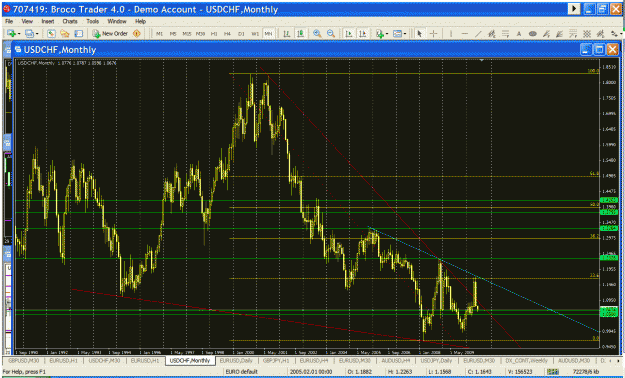The height and width of the screenshot is (378, 625).
Task: Click the New Chart toolbar icon
Action: click(x=10, y=34)
